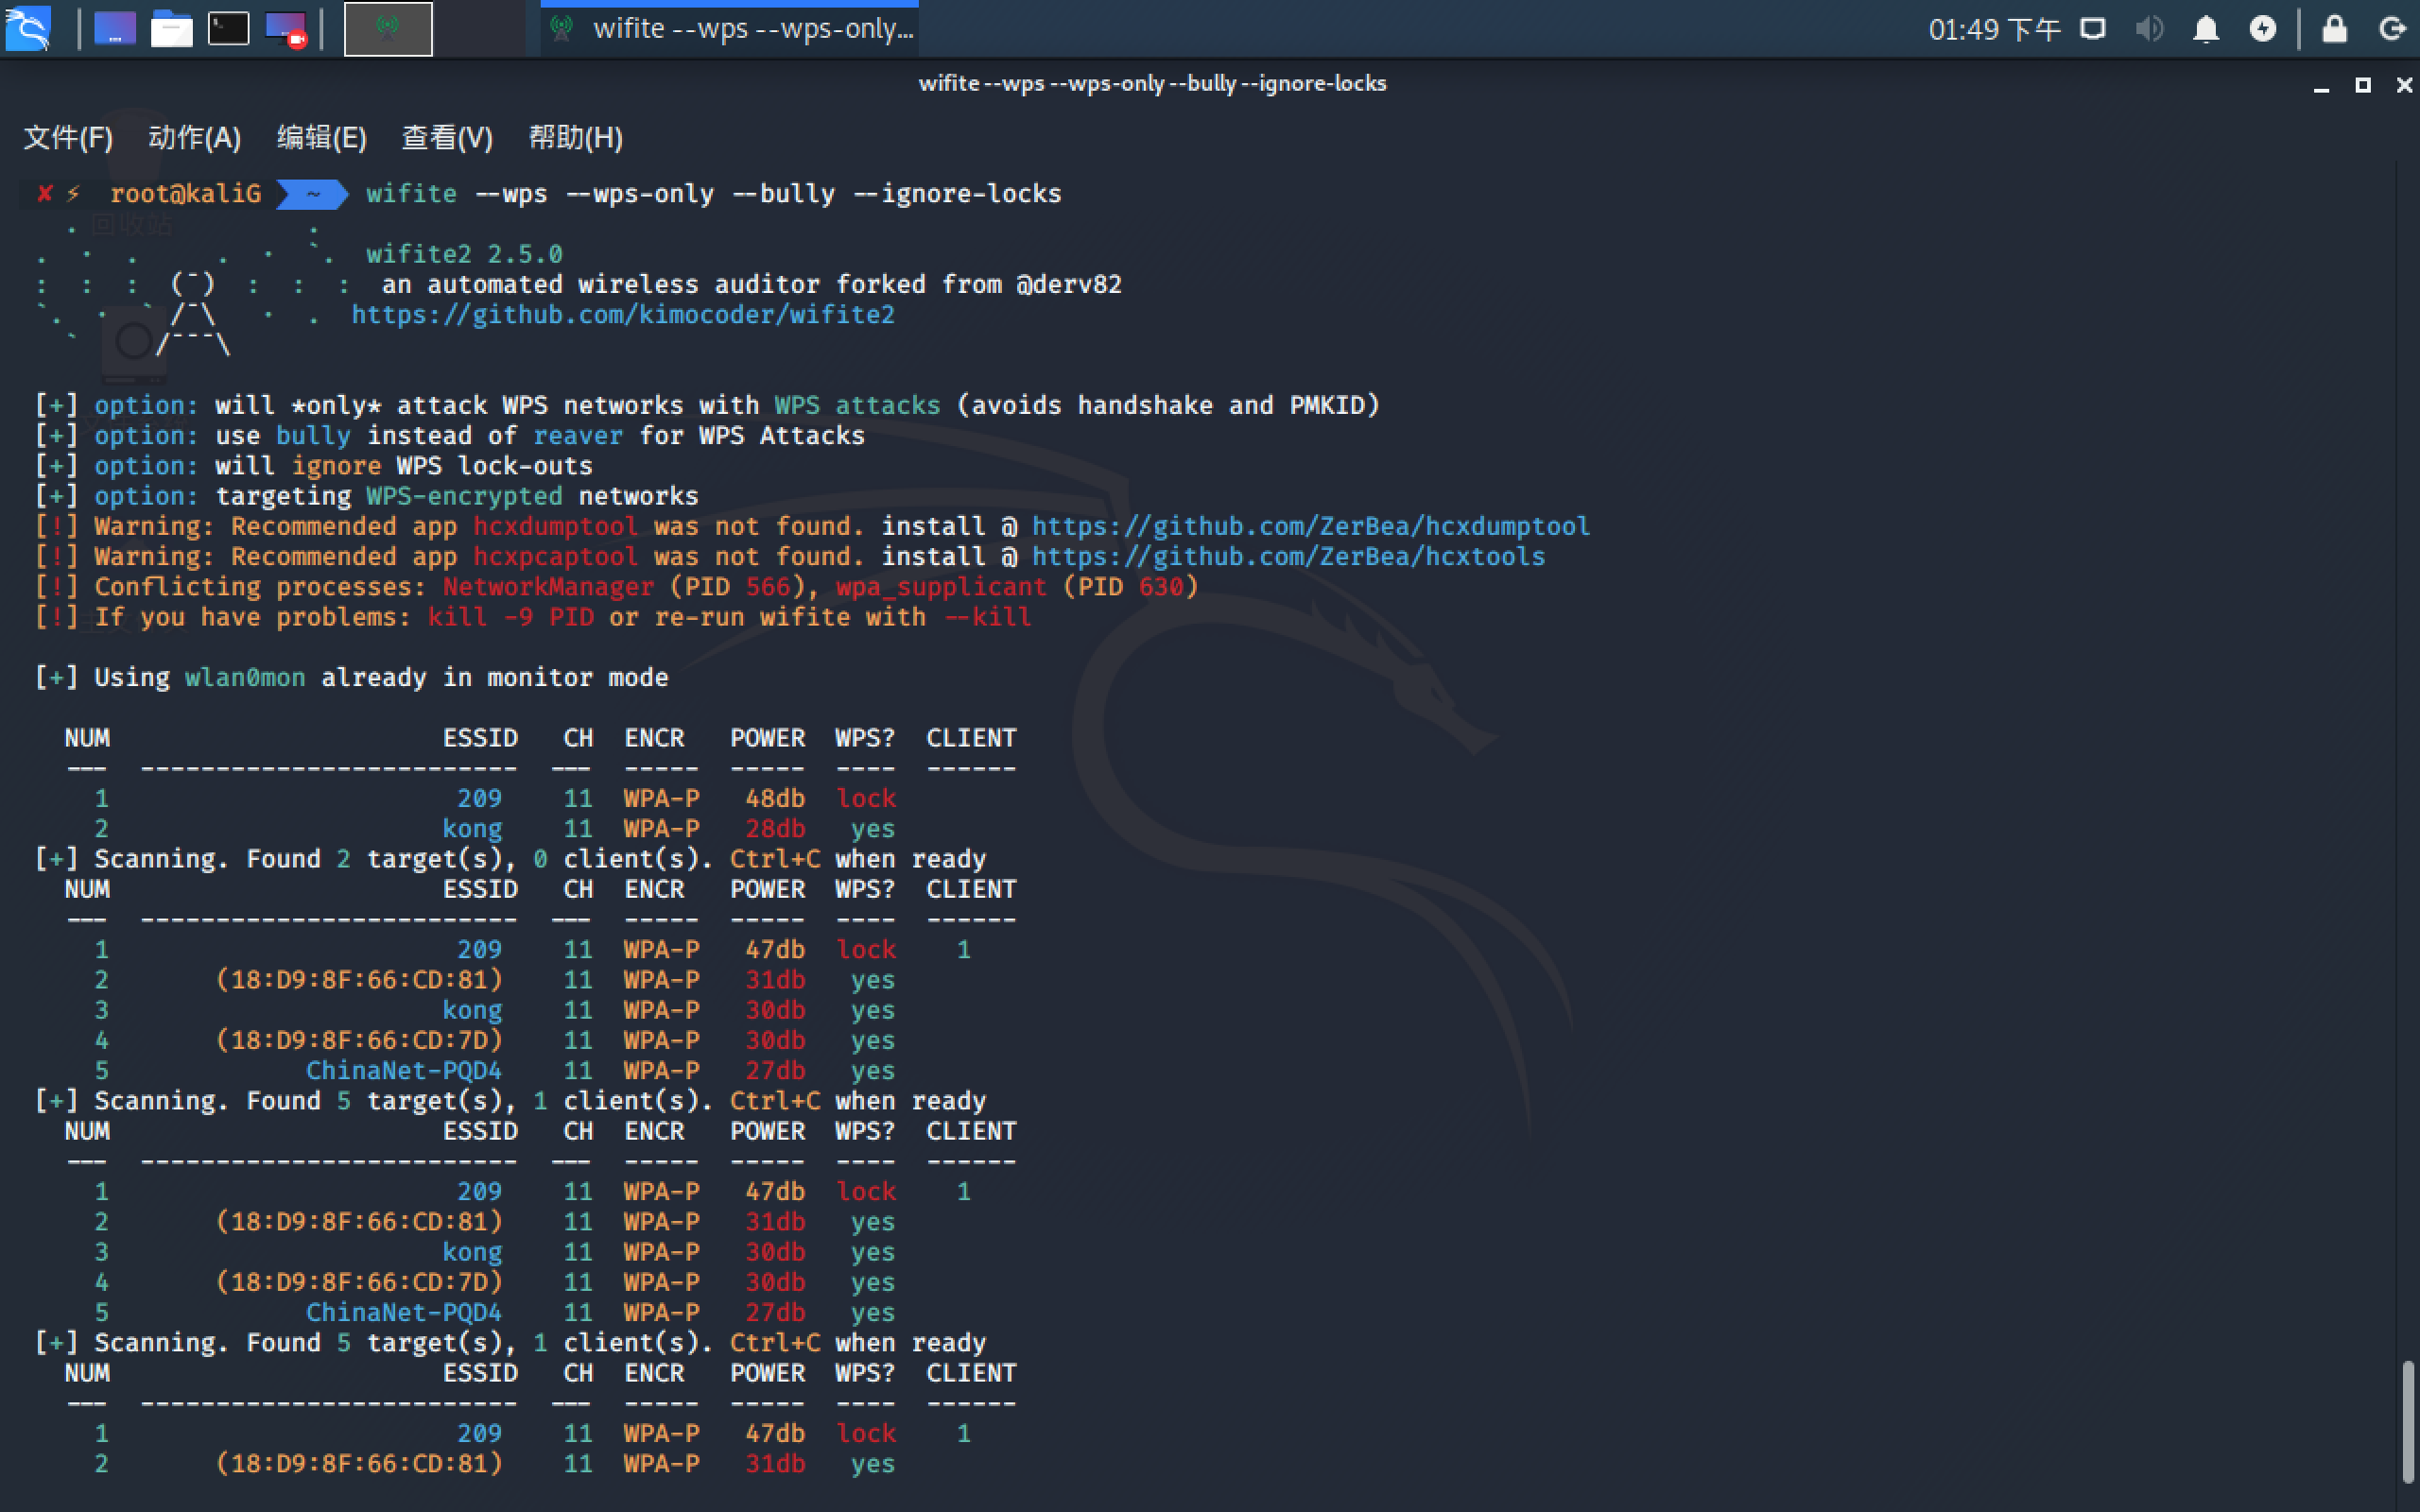The image size is (2420, 1512).
Task: Open notifications via the bell icon
Action: point(2206,29)
